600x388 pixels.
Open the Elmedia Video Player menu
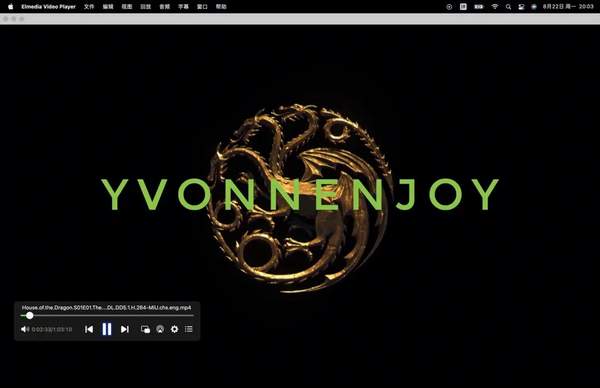(49, 7)
